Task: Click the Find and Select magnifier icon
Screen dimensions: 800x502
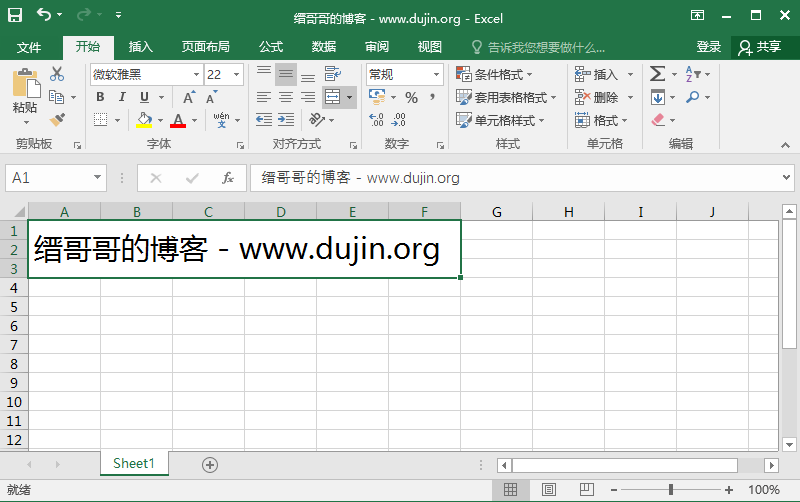Action: pos(692,97)
